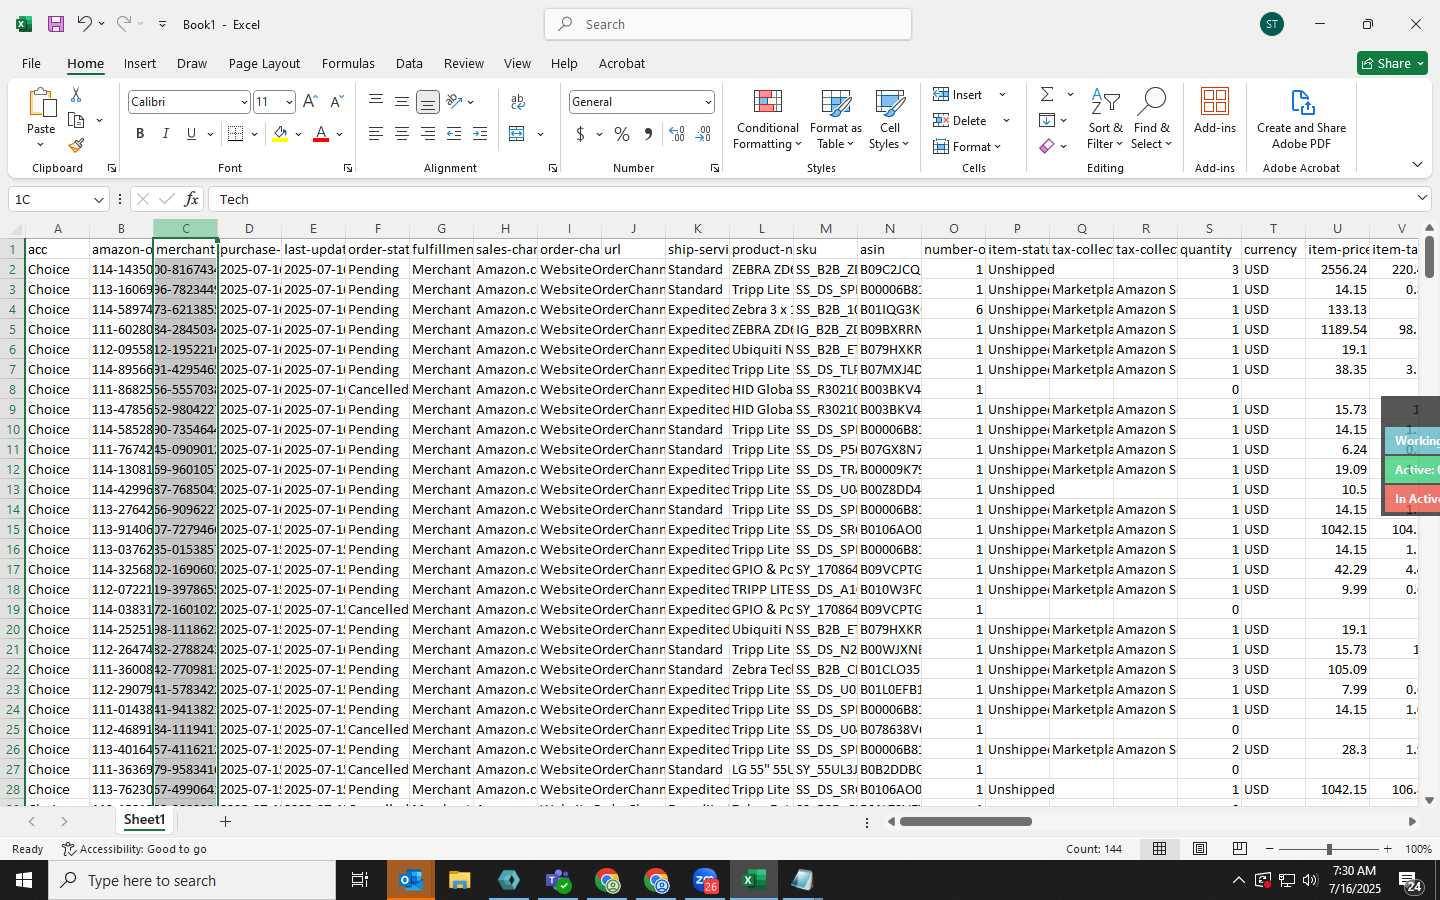Image resolution: width=1440 pixels, height=900 pixels.
Task: Open Microsoft Teams from taskbar
Action: 557,880
